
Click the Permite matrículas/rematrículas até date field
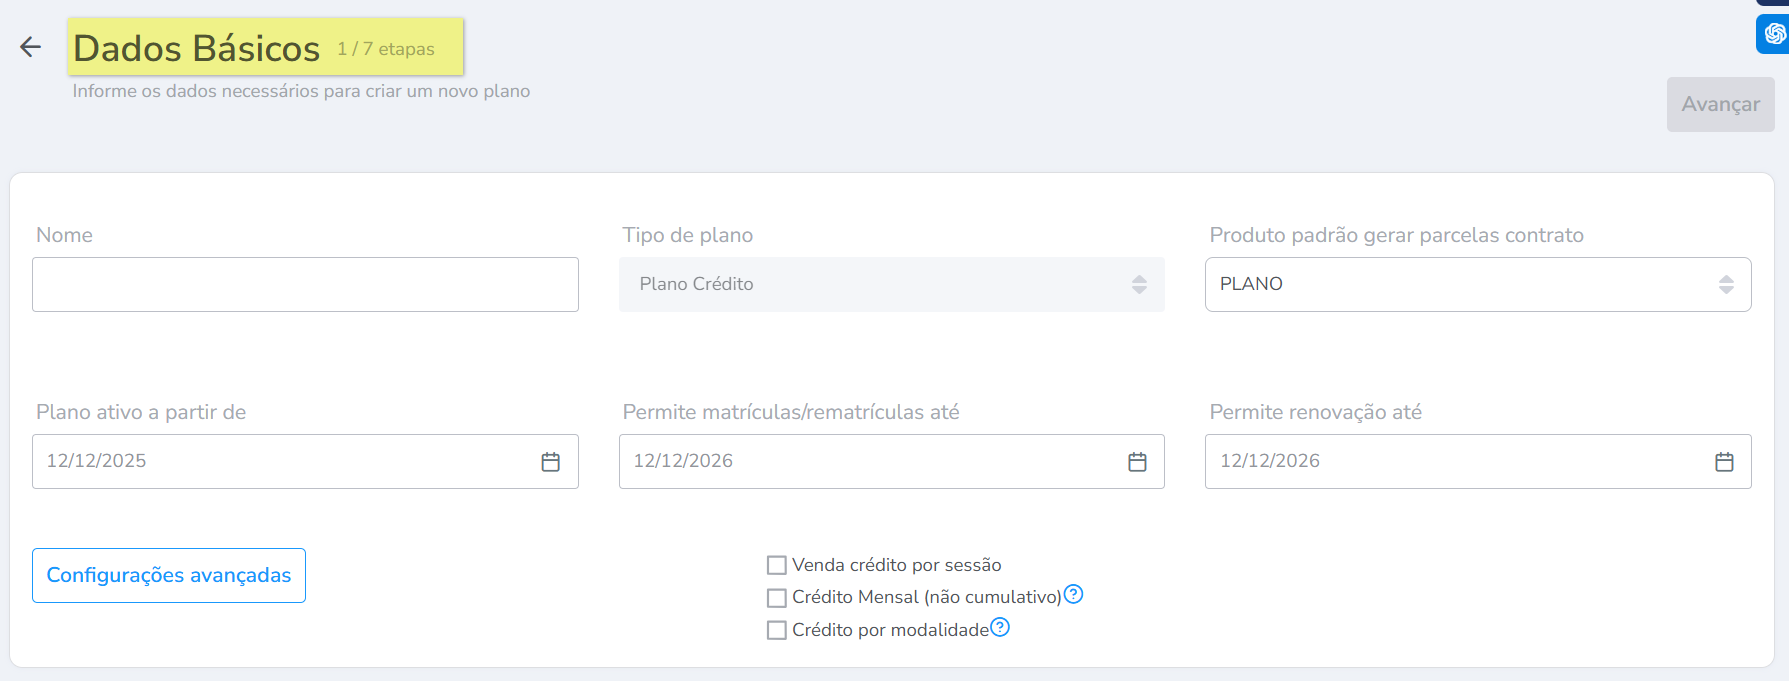(870, 461)
